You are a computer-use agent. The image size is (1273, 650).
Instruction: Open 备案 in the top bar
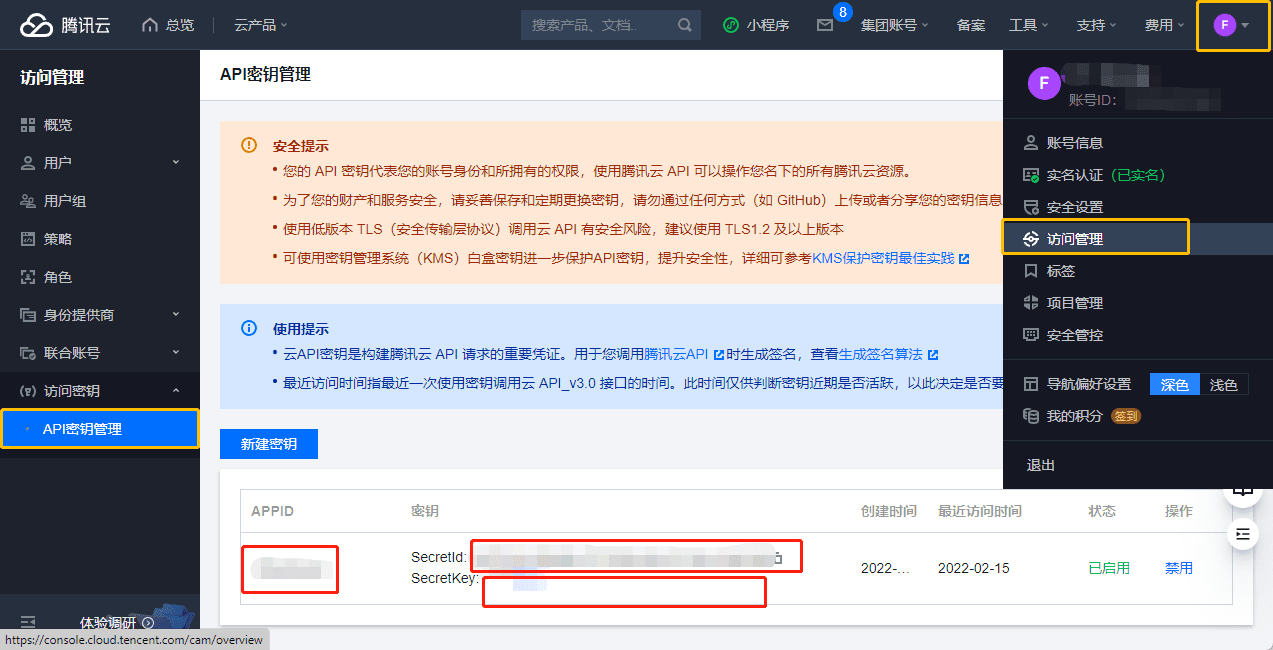tap(970, 25)
